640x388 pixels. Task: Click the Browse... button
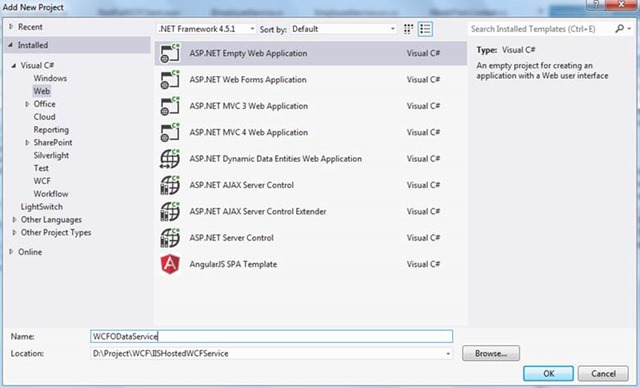click(491, 353)
